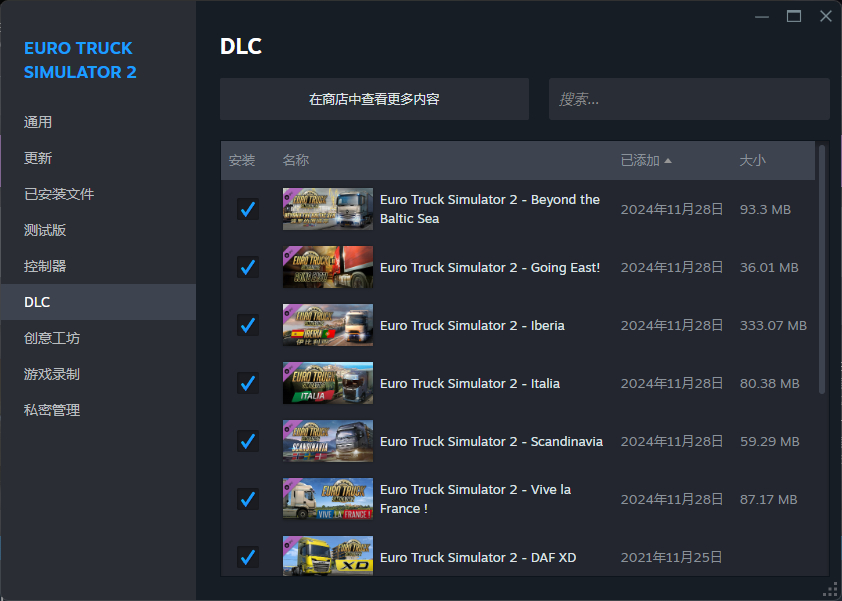Toggle the Italia DLC checkbox
The height and width of the screenshot is (601, 842).
point(248,383)
